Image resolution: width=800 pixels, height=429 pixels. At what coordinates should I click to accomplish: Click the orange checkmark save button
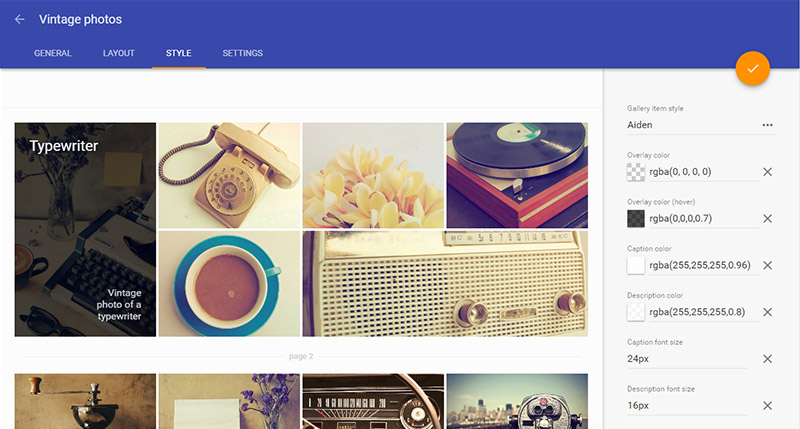click(753, 68)
